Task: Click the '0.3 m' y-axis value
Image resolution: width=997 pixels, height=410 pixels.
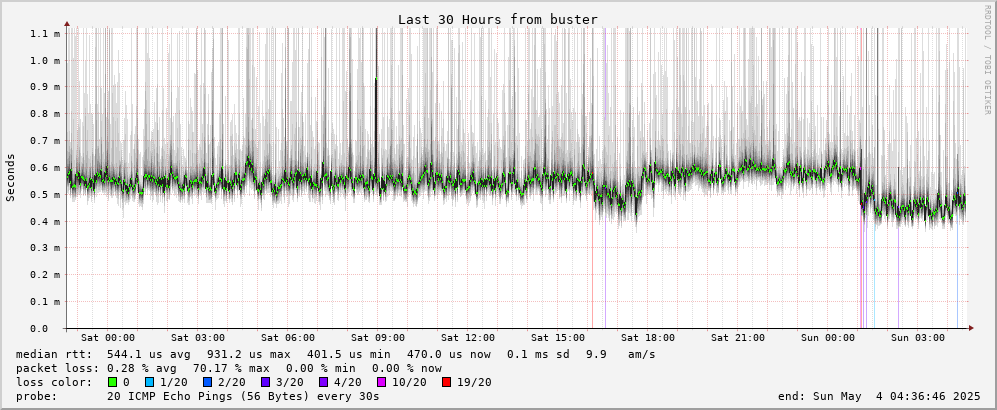Action: 46,248
